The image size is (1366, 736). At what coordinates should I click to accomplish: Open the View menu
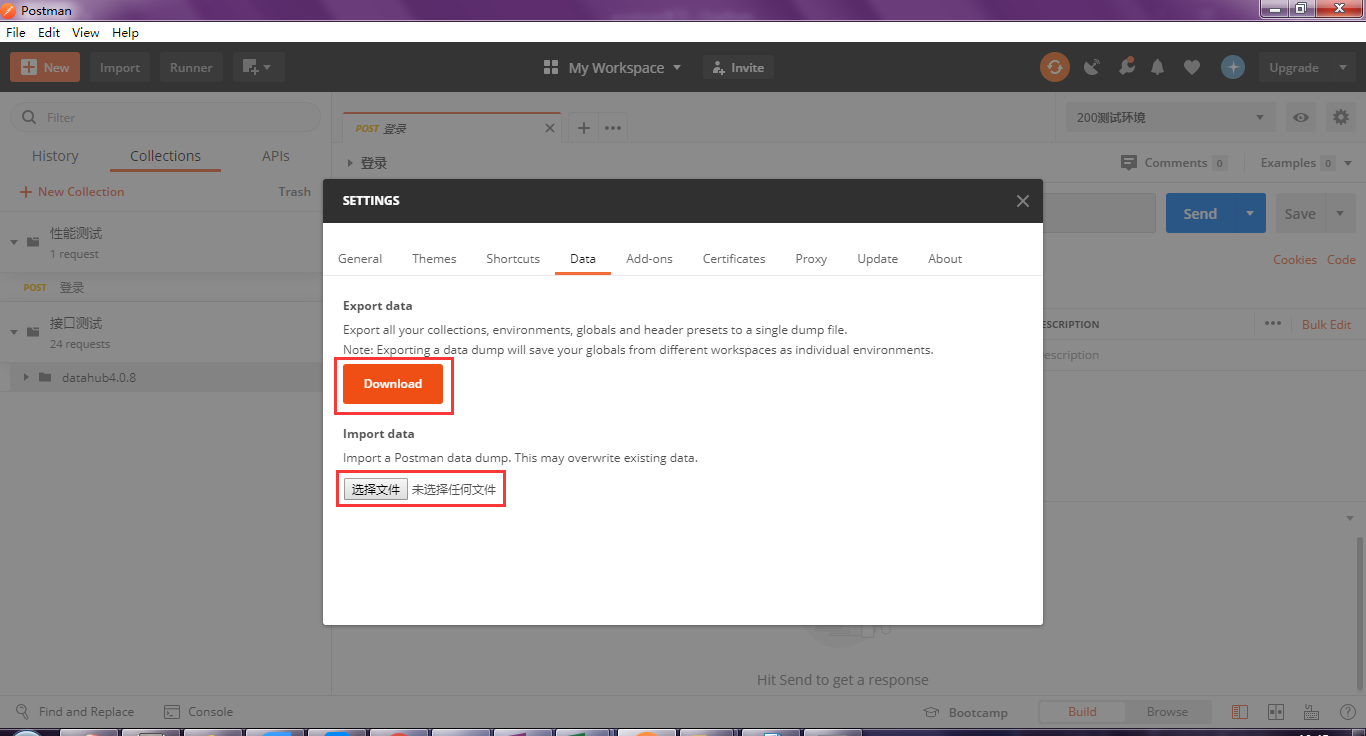click(x=86, y=32)
